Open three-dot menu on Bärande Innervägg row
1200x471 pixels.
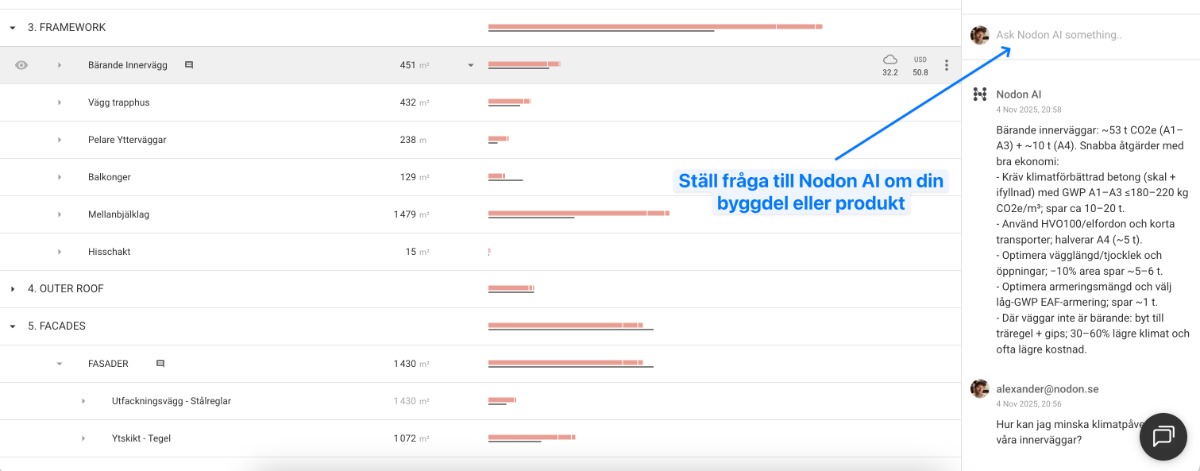(947, 65)
